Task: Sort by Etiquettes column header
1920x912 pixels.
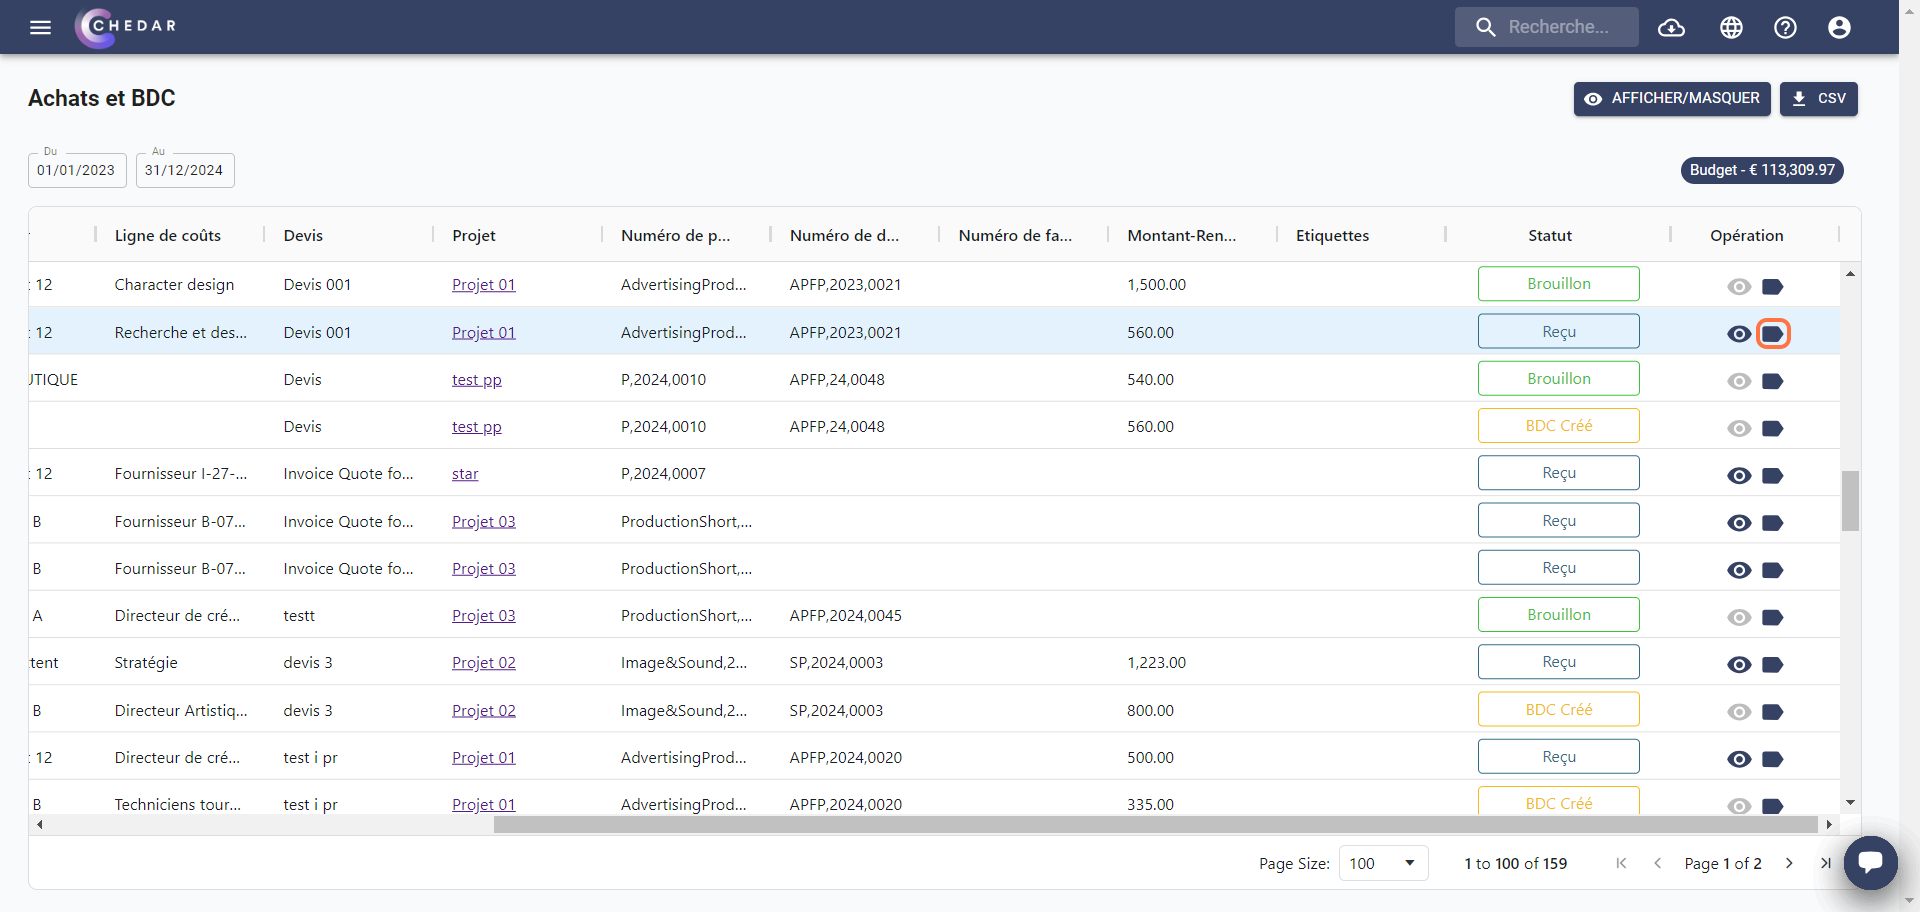Action: pyautogui.click(x=1332, y=236)
